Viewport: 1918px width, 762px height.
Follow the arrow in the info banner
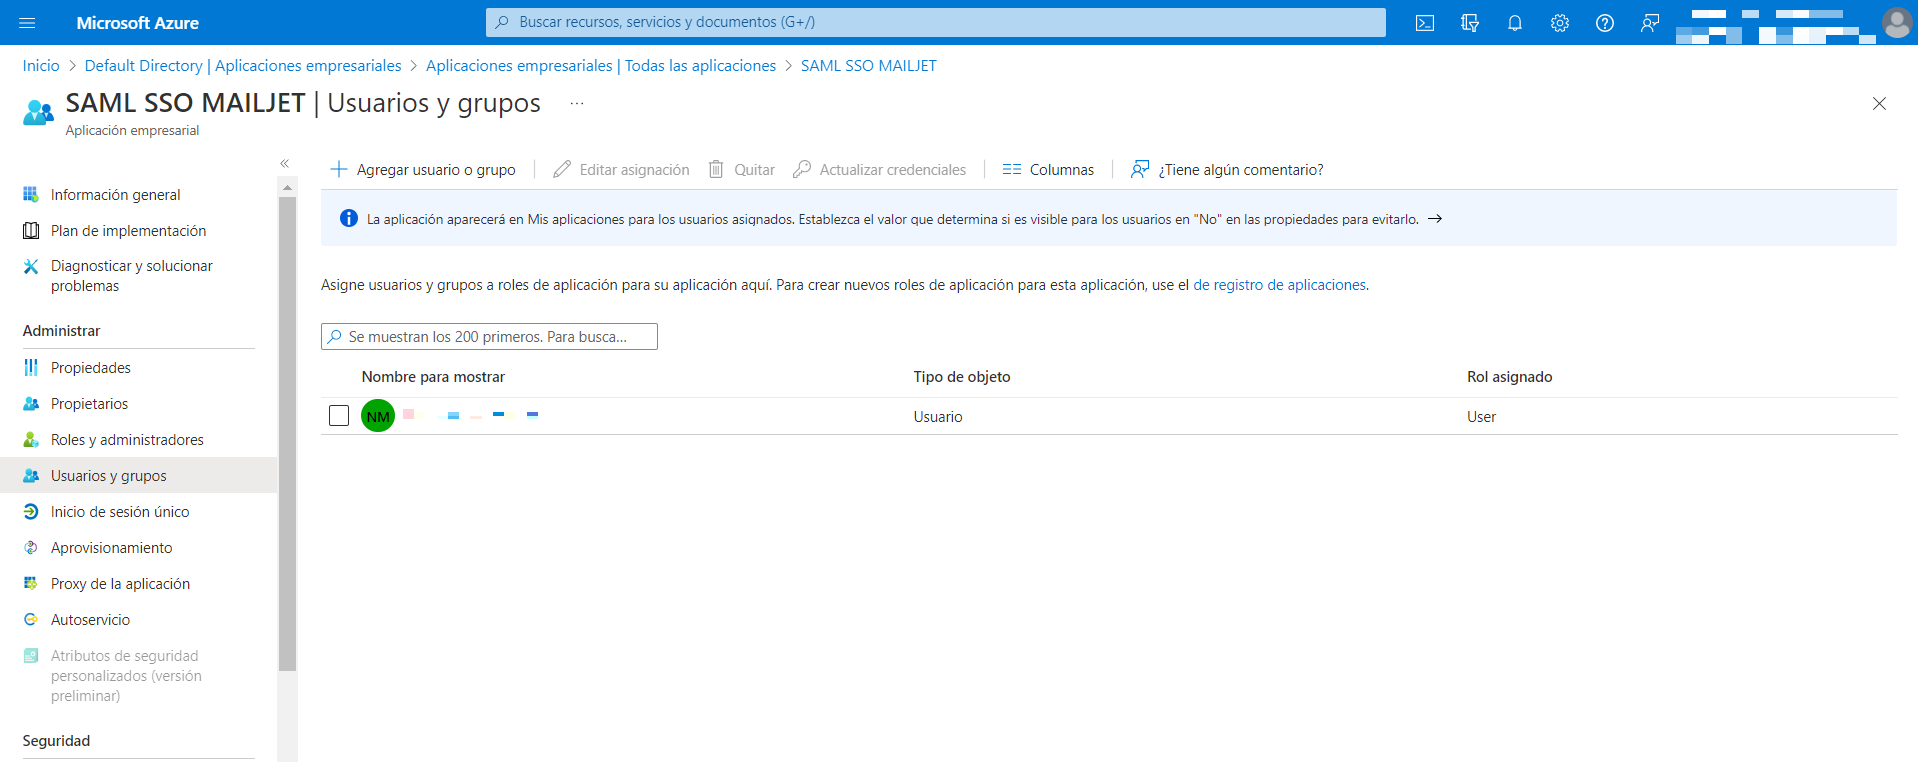coord(1435,219)
